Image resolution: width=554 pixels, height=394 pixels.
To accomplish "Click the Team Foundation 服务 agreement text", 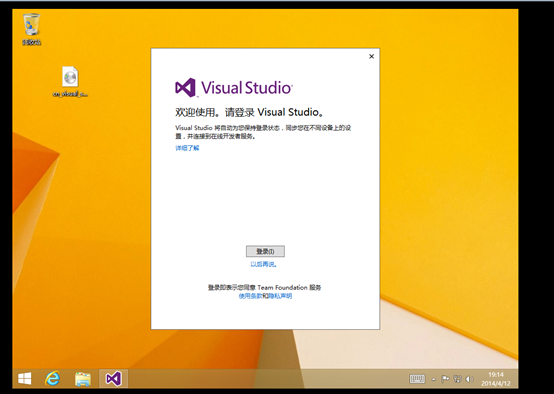I will [x=264, y=288].
